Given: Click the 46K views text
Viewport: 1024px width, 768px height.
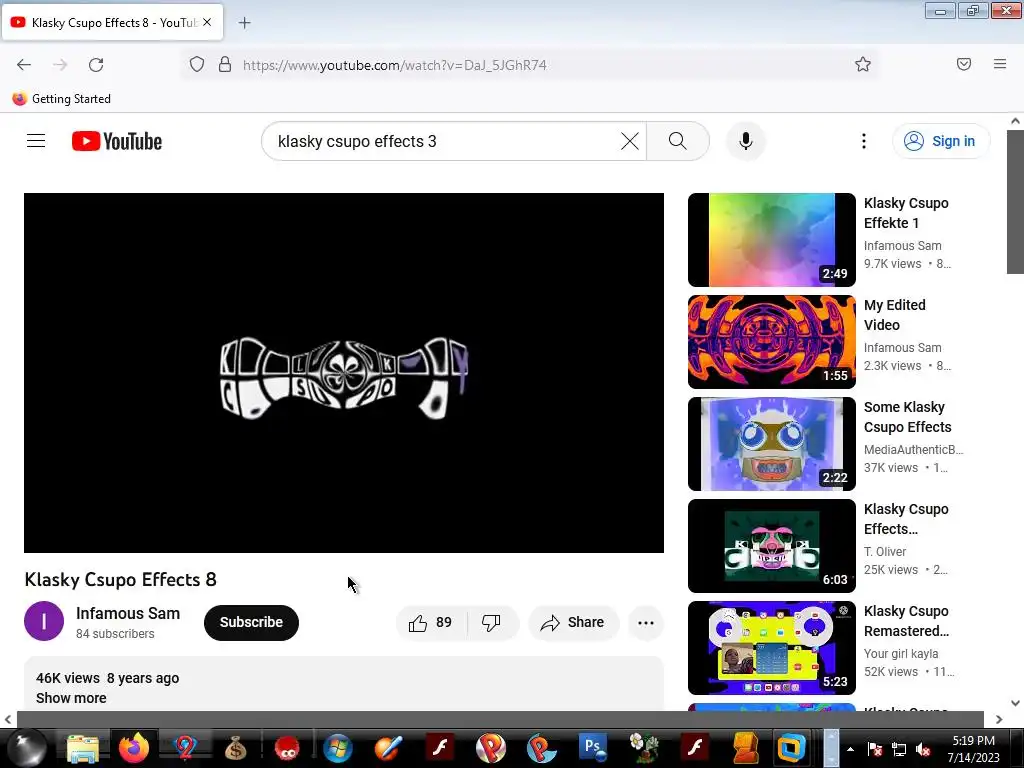Looking at the screenshot, I should (x=68, y=678).
